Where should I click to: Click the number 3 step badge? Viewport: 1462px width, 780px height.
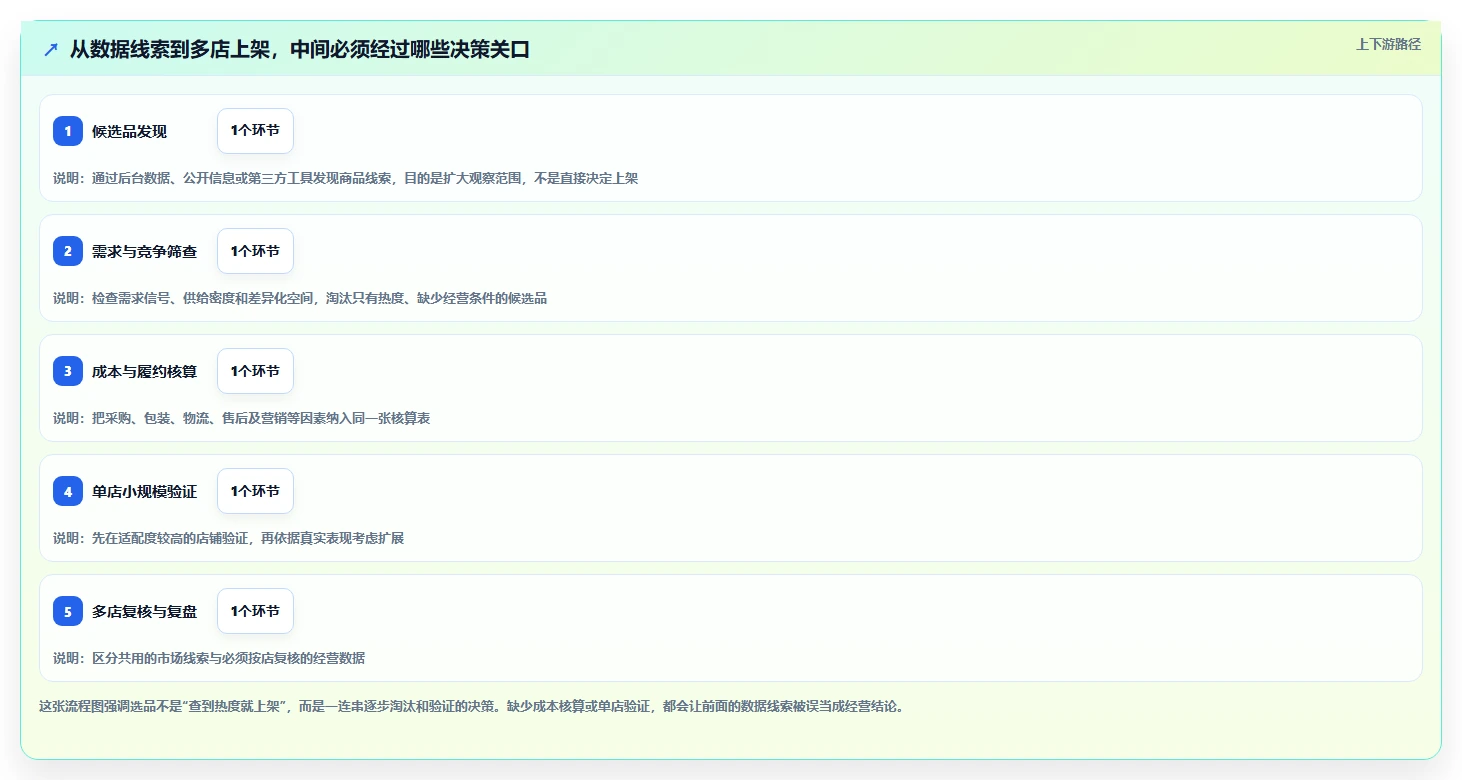pyautogui.click(x=68, y=371)
